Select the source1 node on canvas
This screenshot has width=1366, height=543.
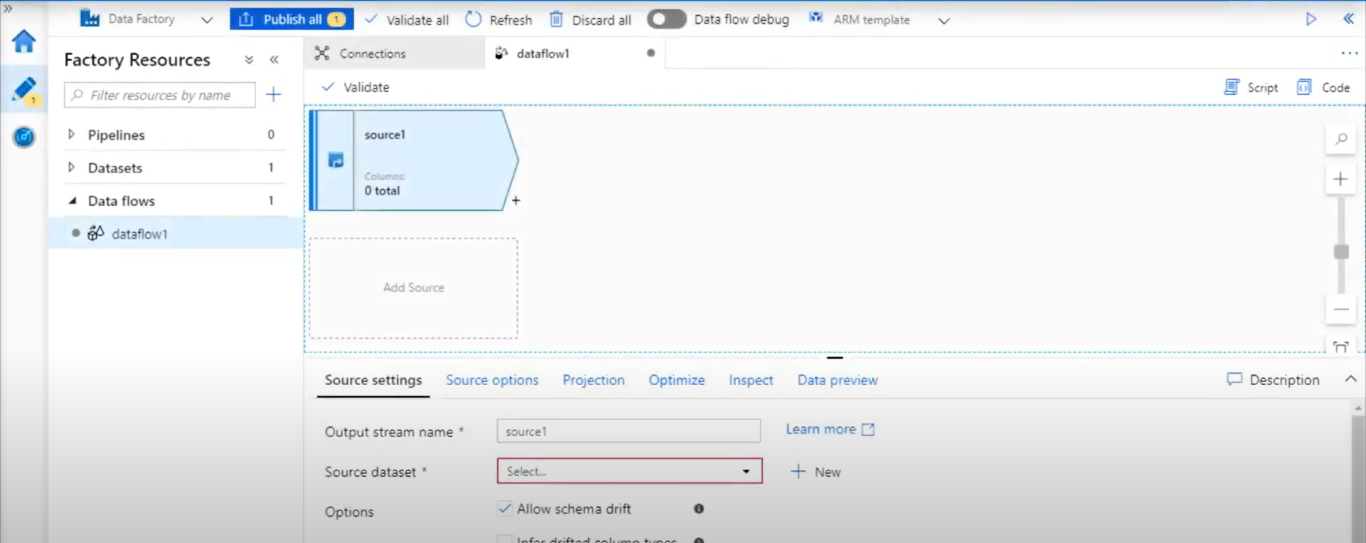414,160
